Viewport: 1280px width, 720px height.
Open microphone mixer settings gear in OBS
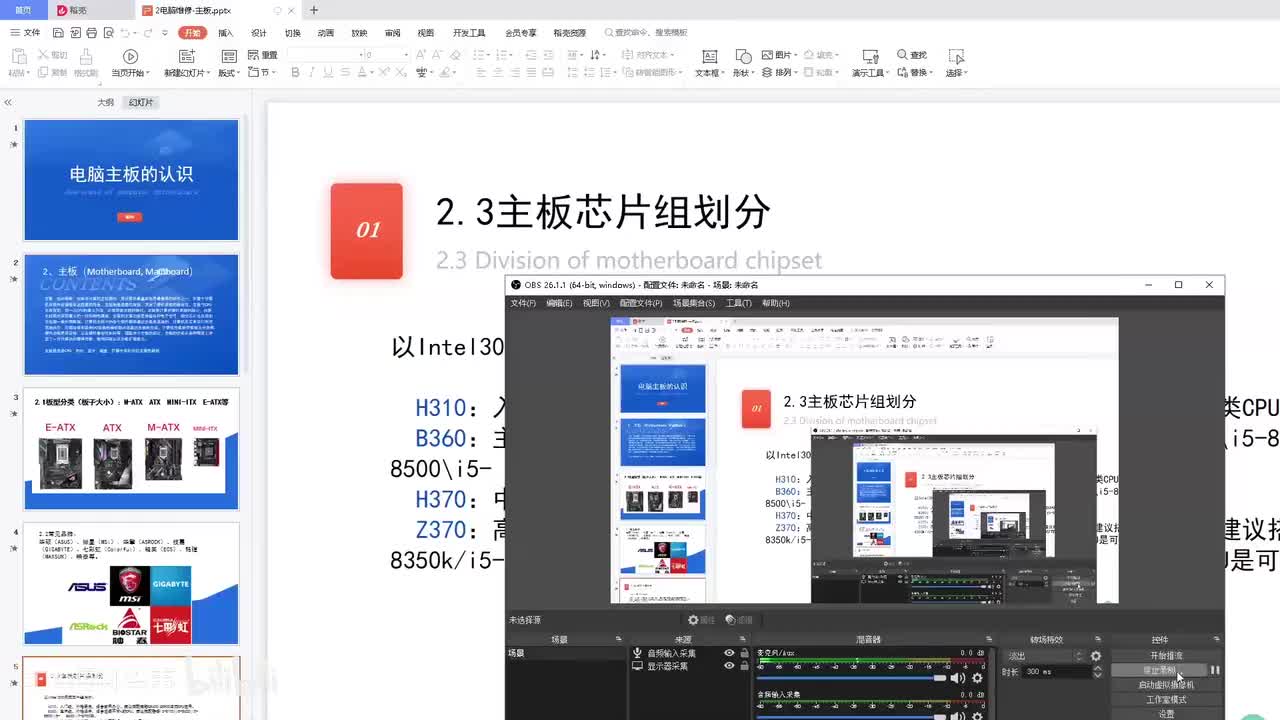click(x=977, y=678)
